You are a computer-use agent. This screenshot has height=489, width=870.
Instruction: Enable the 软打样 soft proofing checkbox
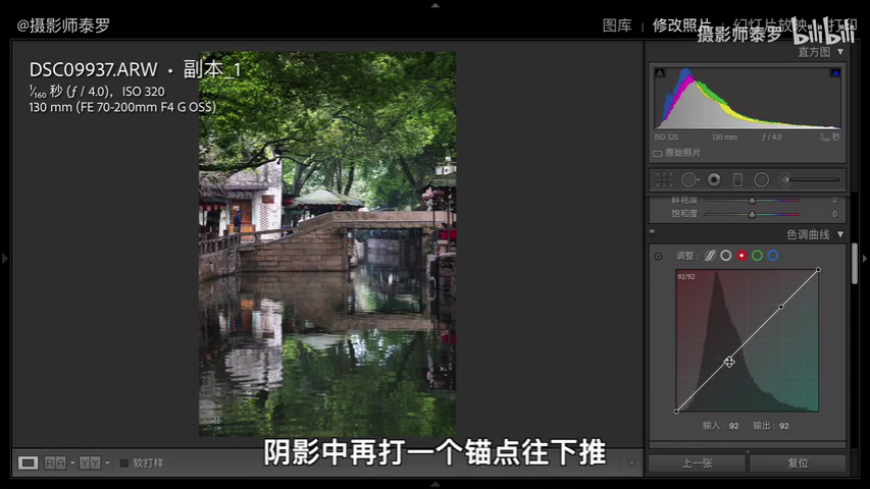point(124,463)
